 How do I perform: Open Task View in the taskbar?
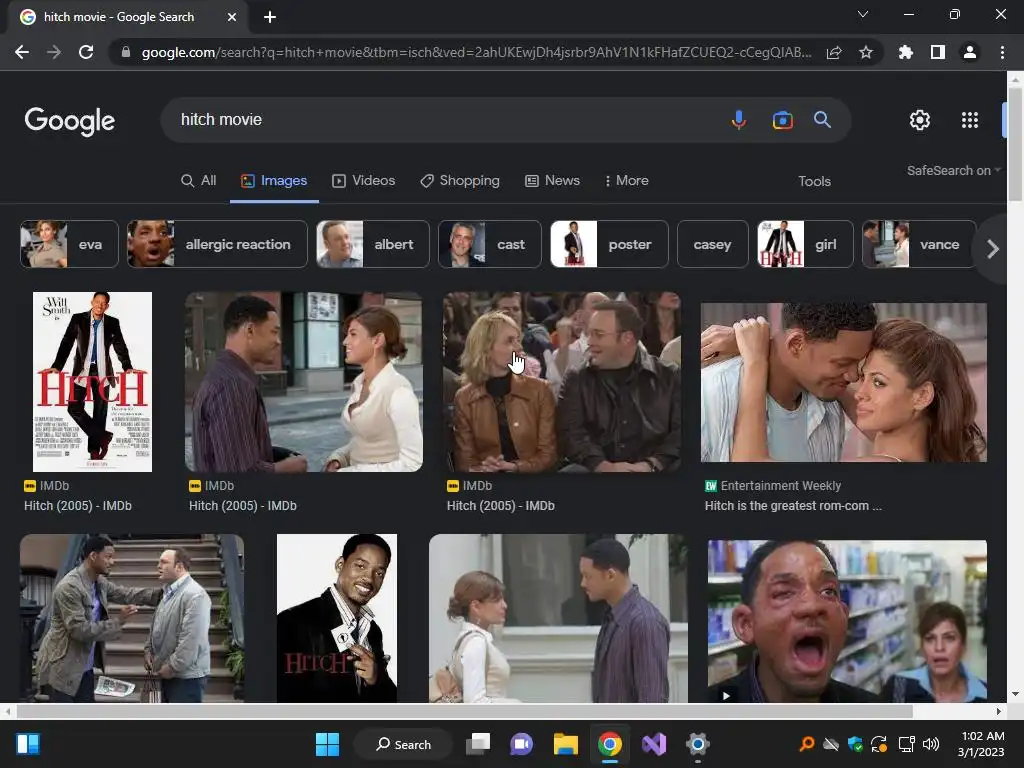[x=478, y=744]
